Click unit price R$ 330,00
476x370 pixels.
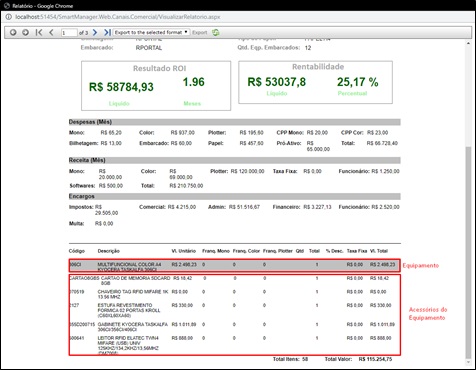(x=182, y=305)
